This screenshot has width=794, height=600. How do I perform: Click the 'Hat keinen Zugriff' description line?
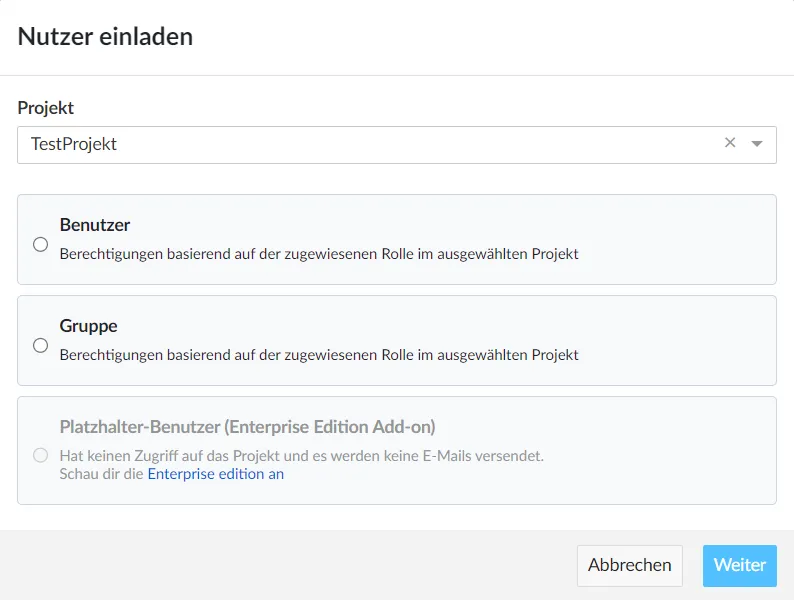pyautogui.click(x=301, y=456)
